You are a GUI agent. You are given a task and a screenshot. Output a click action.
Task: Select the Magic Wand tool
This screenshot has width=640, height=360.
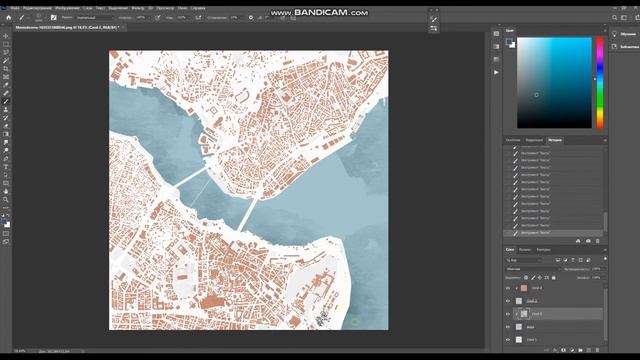6,61
